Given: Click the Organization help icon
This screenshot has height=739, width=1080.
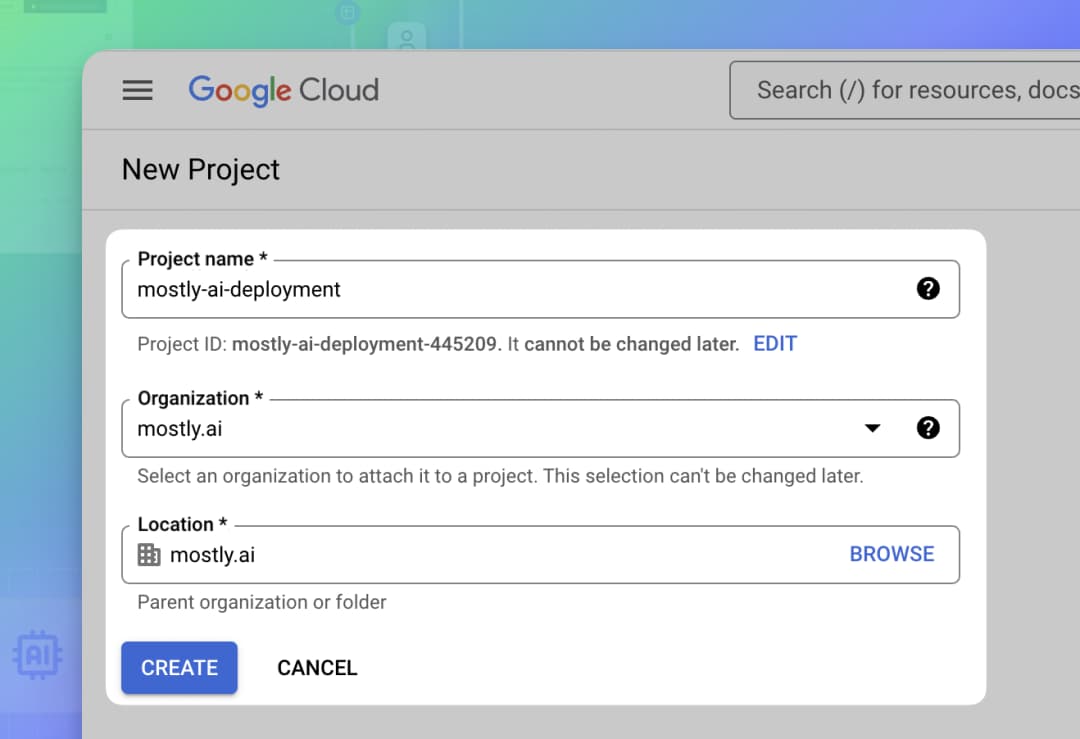Looking at the screenshot, I should [x=928, y=428].
